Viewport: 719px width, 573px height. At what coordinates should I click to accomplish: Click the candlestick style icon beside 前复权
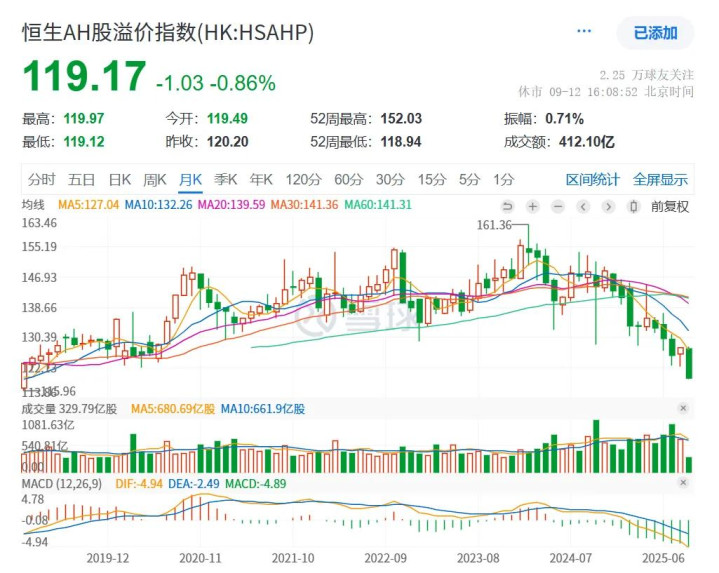633,207
